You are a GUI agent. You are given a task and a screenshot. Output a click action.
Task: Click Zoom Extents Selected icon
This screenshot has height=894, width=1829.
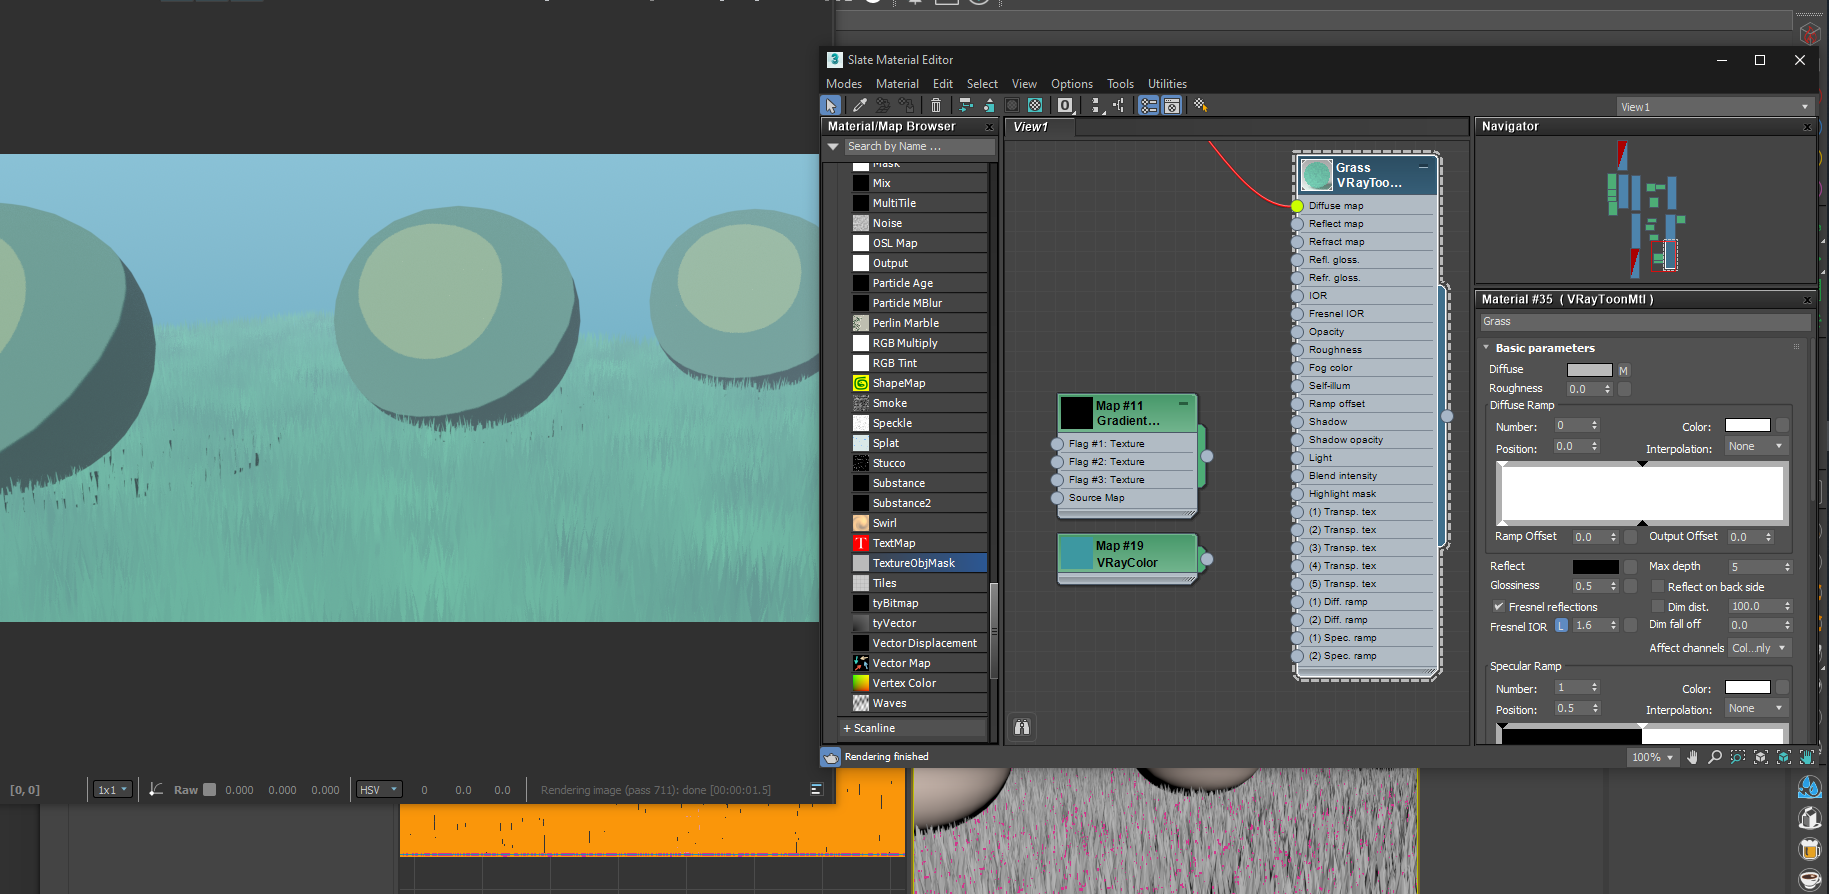pyautogui.click(x=1784, y=757)
